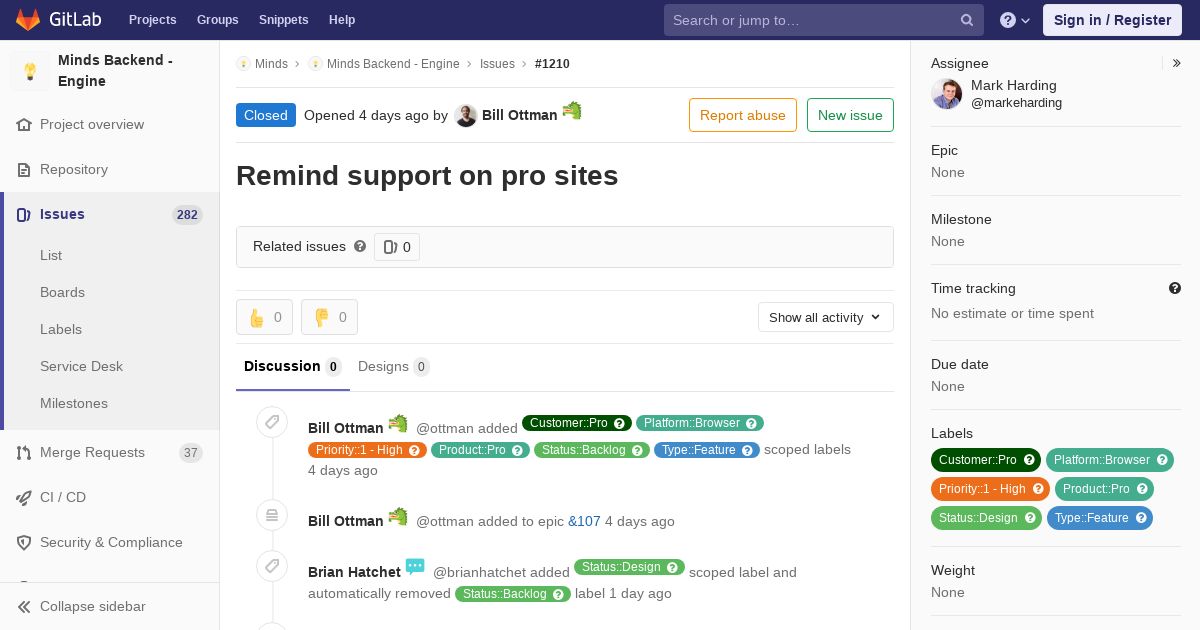Click the Minds Backend lightbulb avatar
The height and width of the screenshot is (630, 1200).
(30, 71)
